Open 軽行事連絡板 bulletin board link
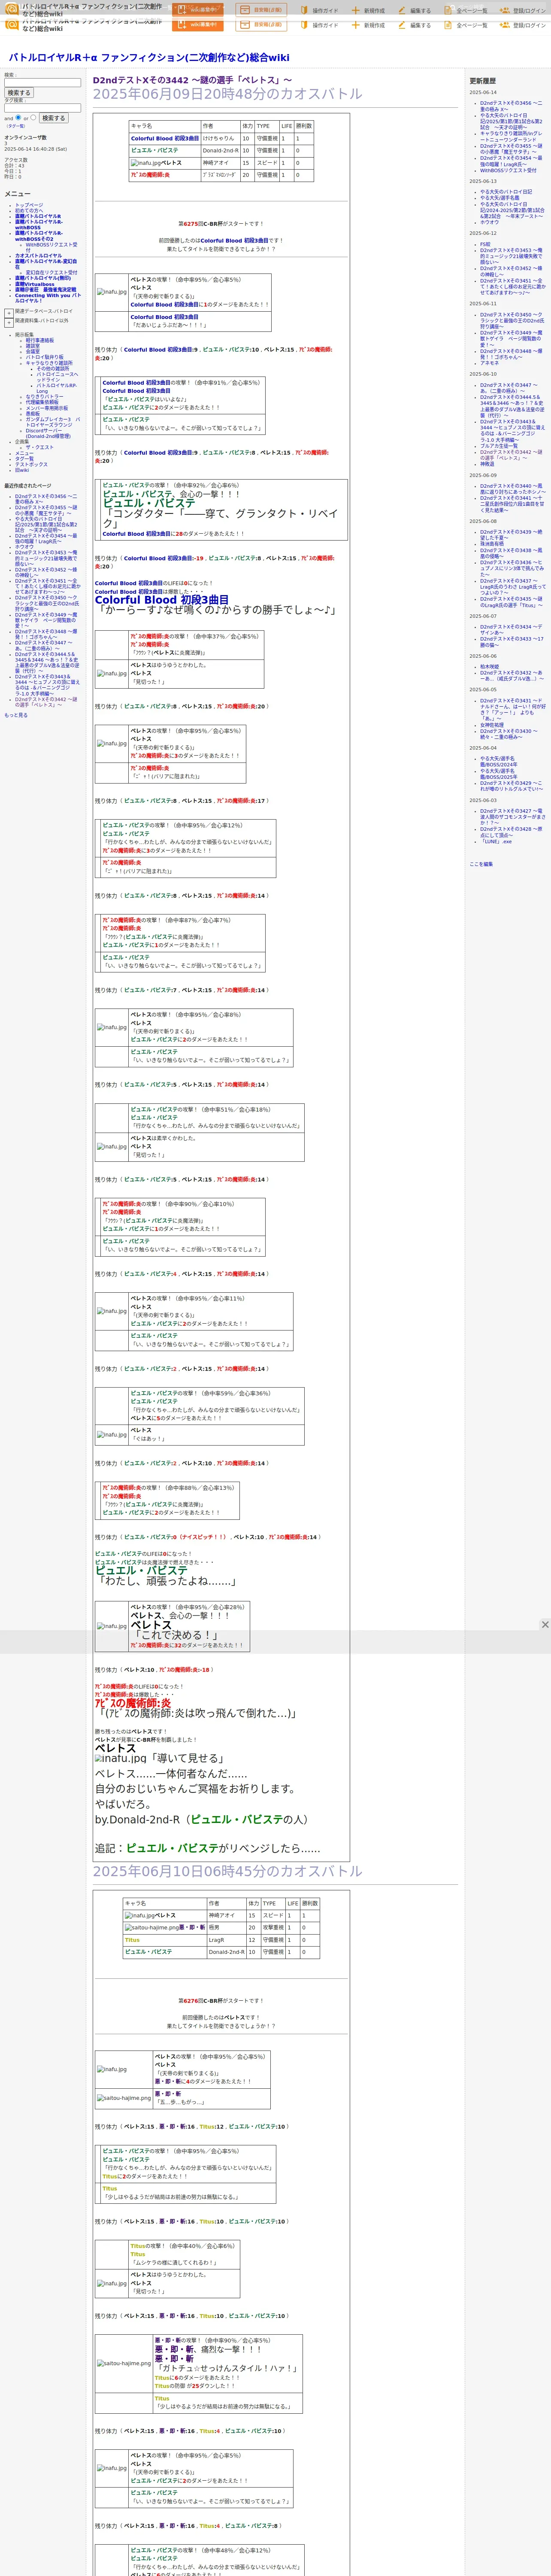Viewport: 551px width, 2576px height. (40, 340)
